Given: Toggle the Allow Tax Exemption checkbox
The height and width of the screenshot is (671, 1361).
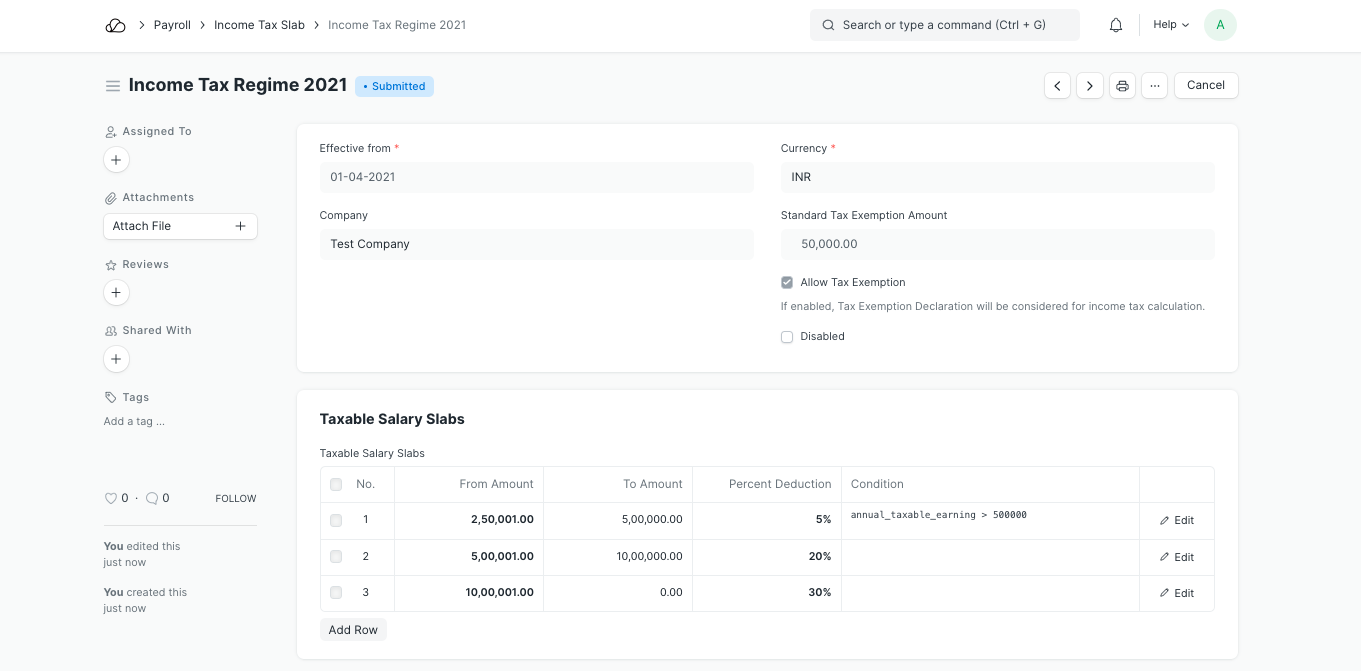Looking at the screenshot, I should (787, 283).
